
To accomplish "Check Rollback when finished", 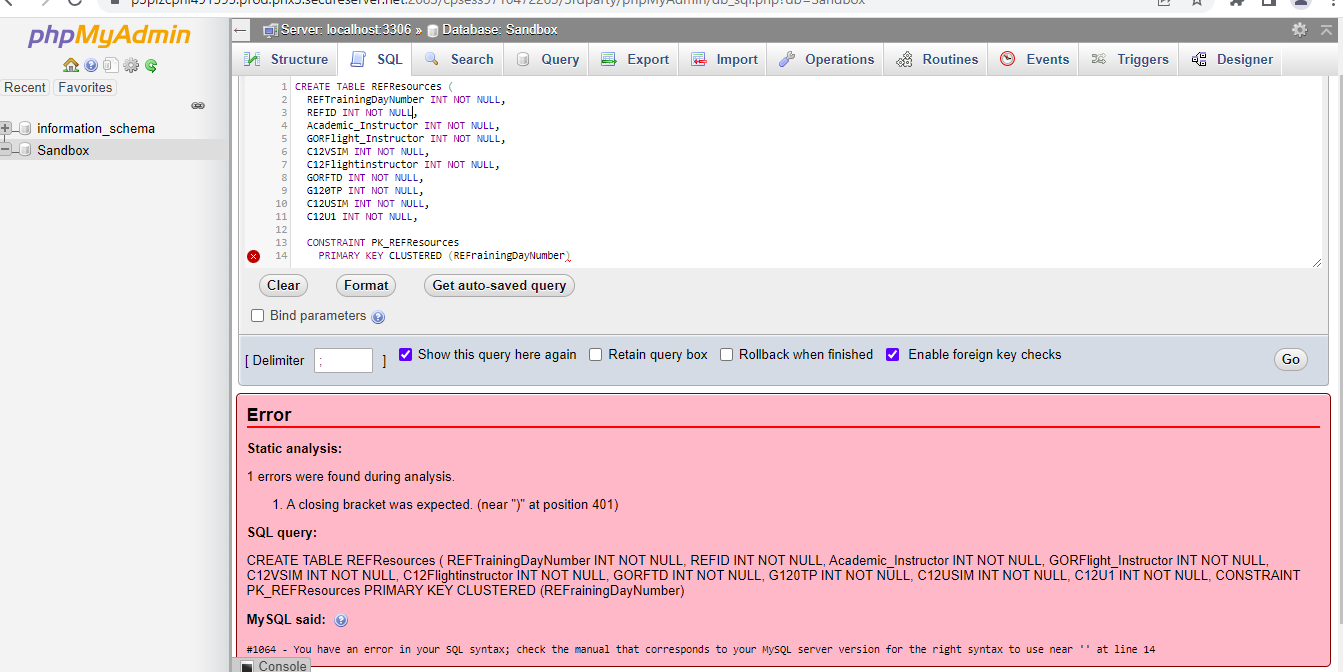I will pyautogui.click(x=727, y=354).
